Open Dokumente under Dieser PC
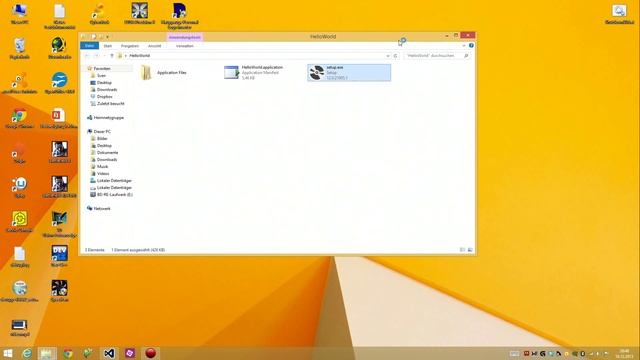 [x=107, y=152]
